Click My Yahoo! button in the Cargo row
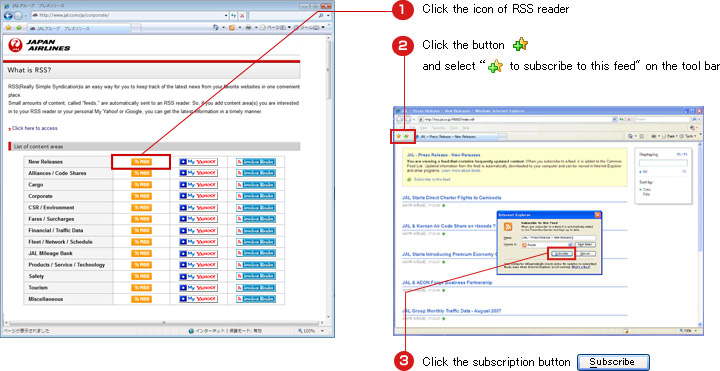This screenshot has height=371, width=720. coord(198,185)
